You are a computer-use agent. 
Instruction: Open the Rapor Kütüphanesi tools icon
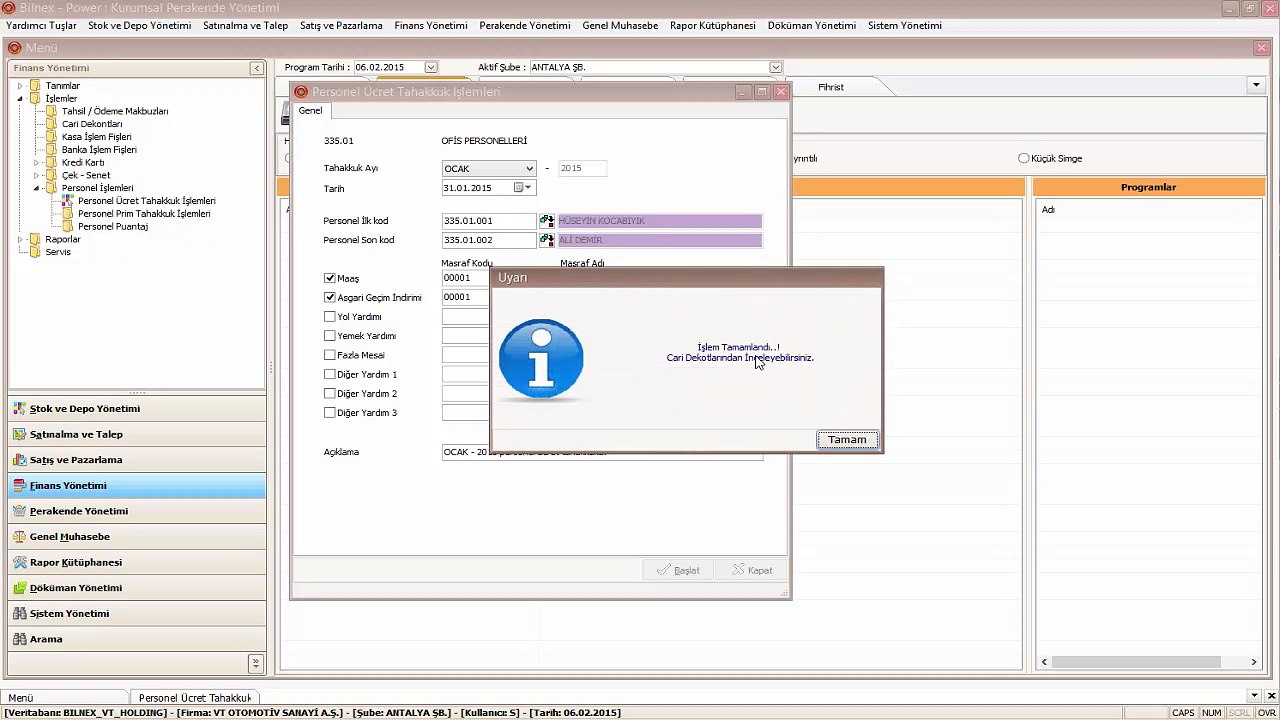coord(20,562)
